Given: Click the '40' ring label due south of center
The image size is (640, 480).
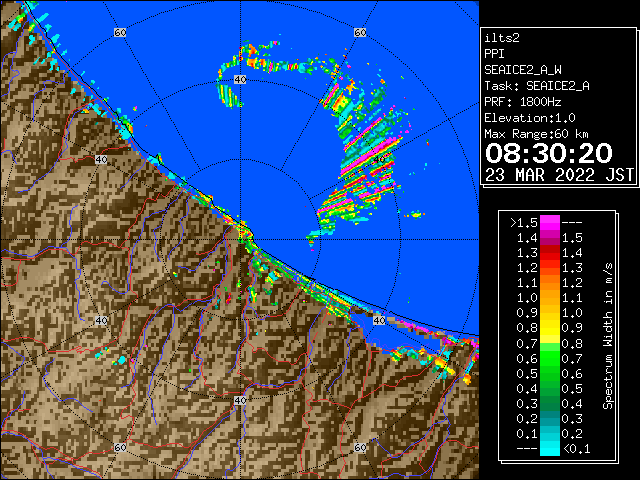Looking at the screenshot, I should (240, 400).
